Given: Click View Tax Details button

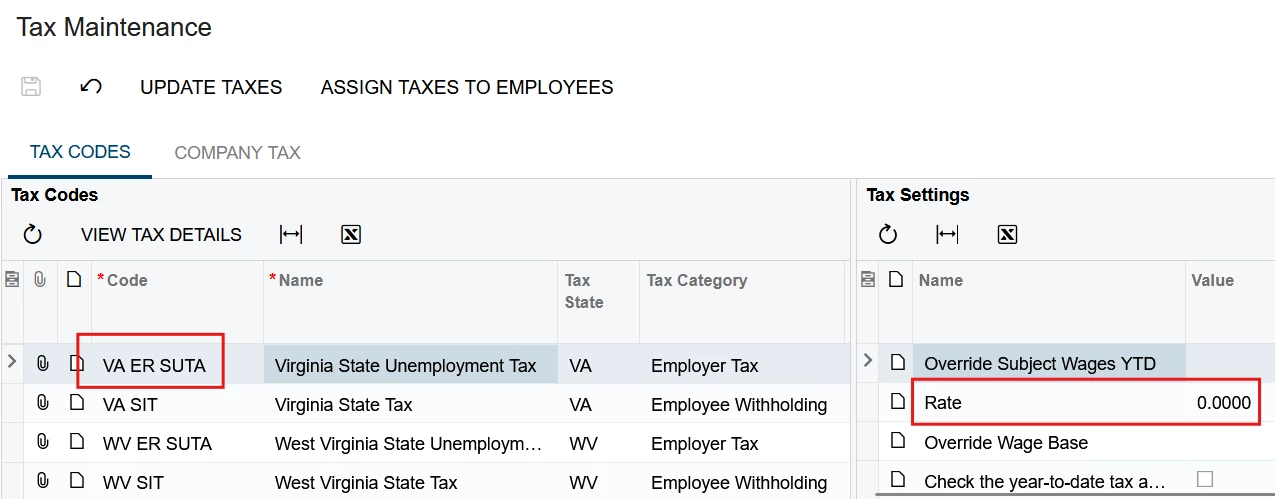Looking at the screenshot, I should (x=161, y=235).
